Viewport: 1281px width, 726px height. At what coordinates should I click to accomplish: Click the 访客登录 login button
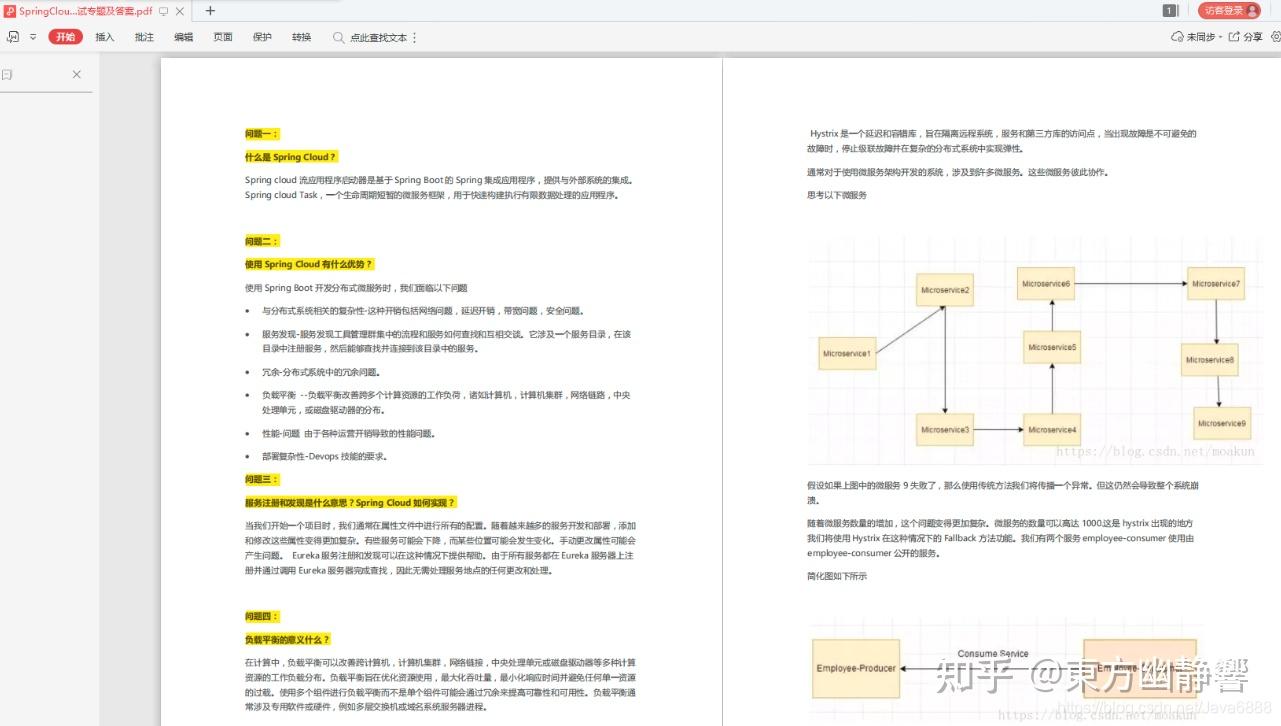pos(1229,10)
